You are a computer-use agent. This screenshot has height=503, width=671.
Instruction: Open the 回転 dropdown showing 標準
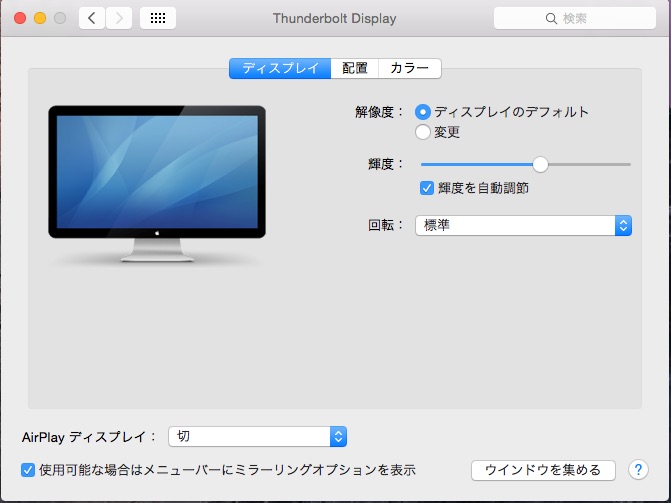tap(523, 226)
